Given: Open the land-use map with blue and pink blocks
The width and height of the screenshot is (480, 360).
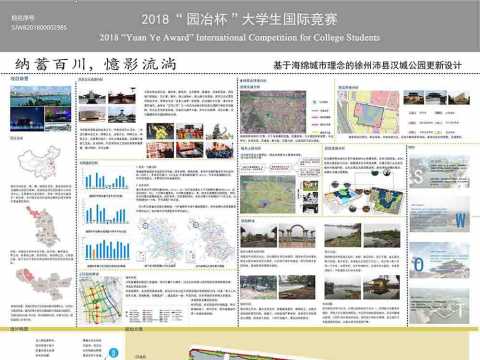Looking at the screenshot, I should tap(368, 112).
